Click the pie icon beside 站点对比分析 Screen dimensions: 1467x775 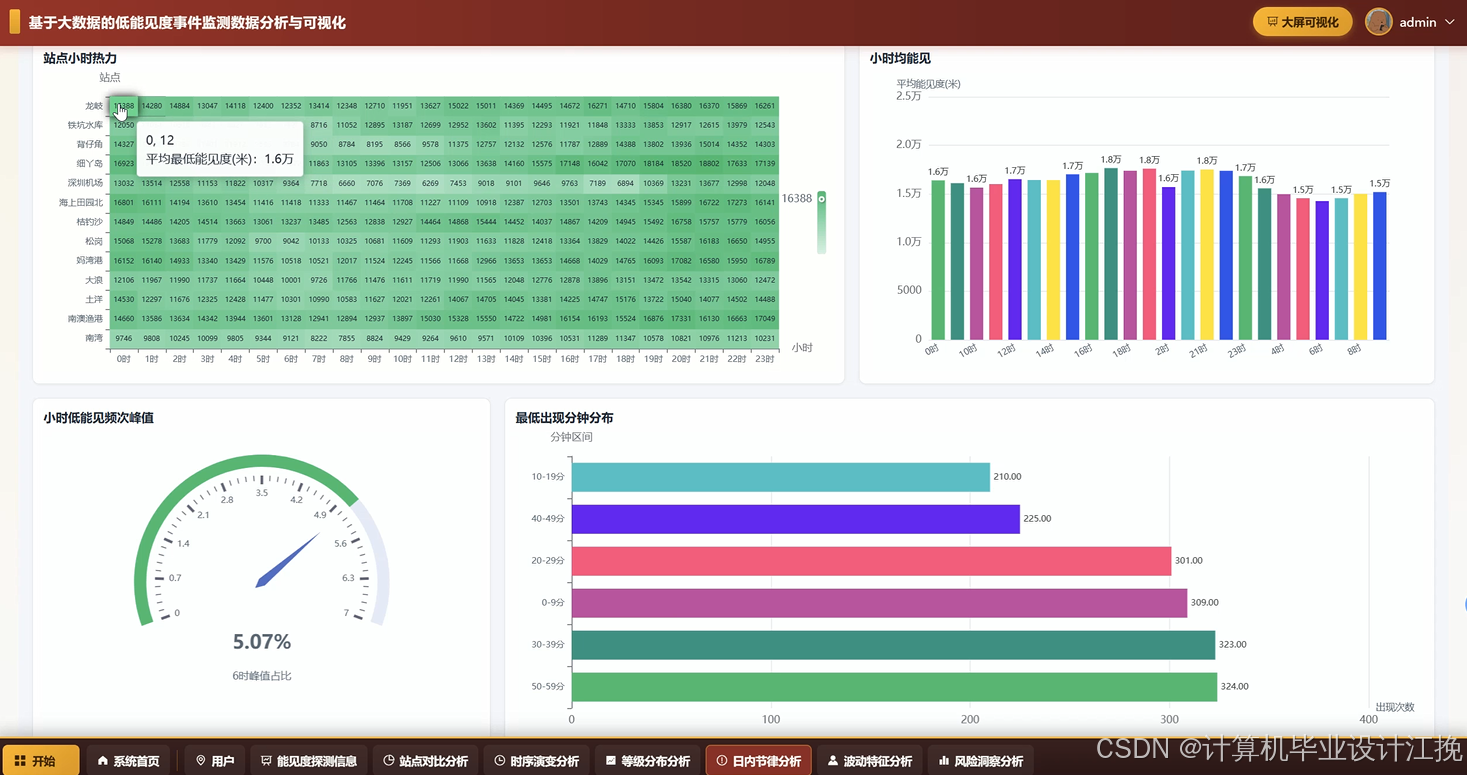tap(389, 761)
